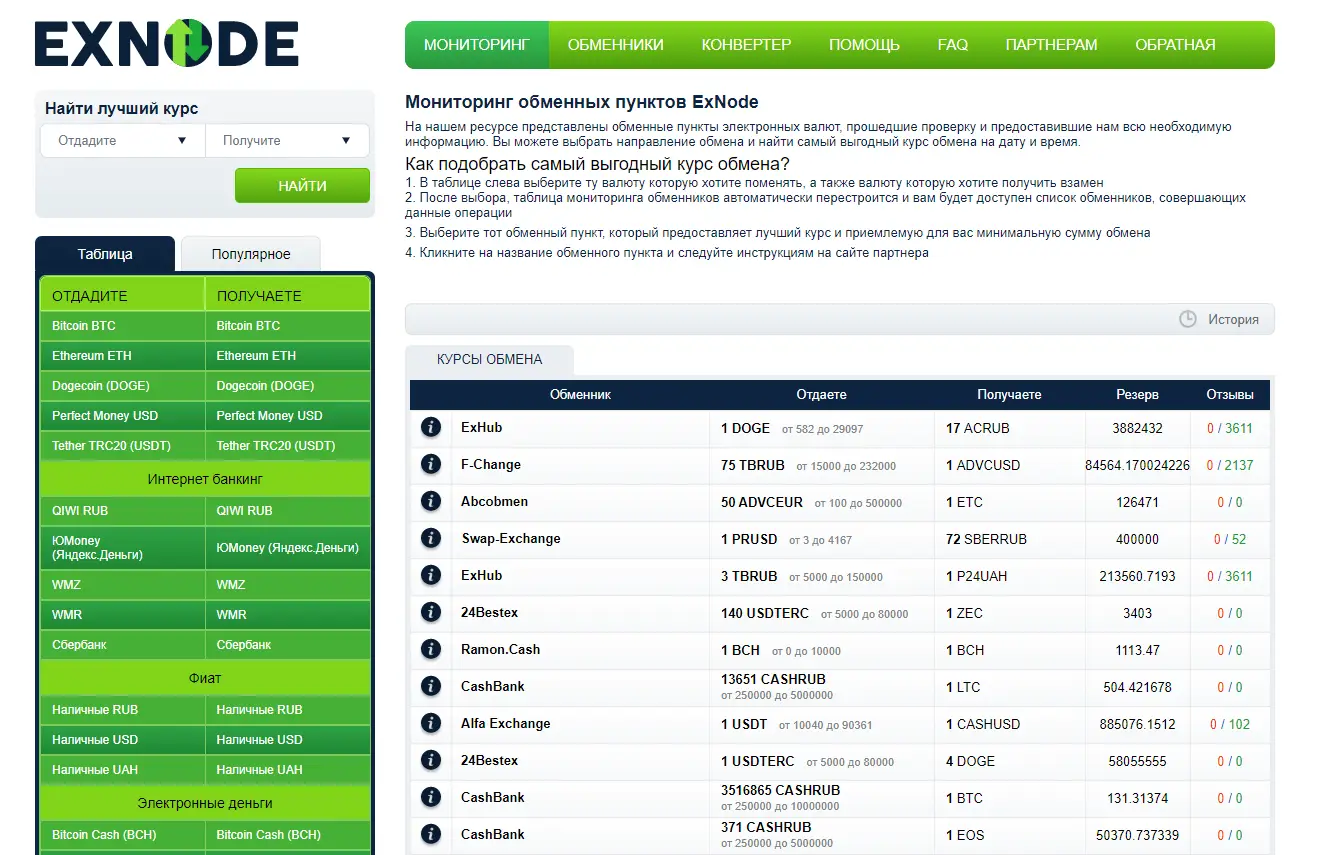The width and height of the screenshot is (1330, 855).
Task: Select Наличные UAH in ОТДАДИТЕ column
Action: (122, 770)
